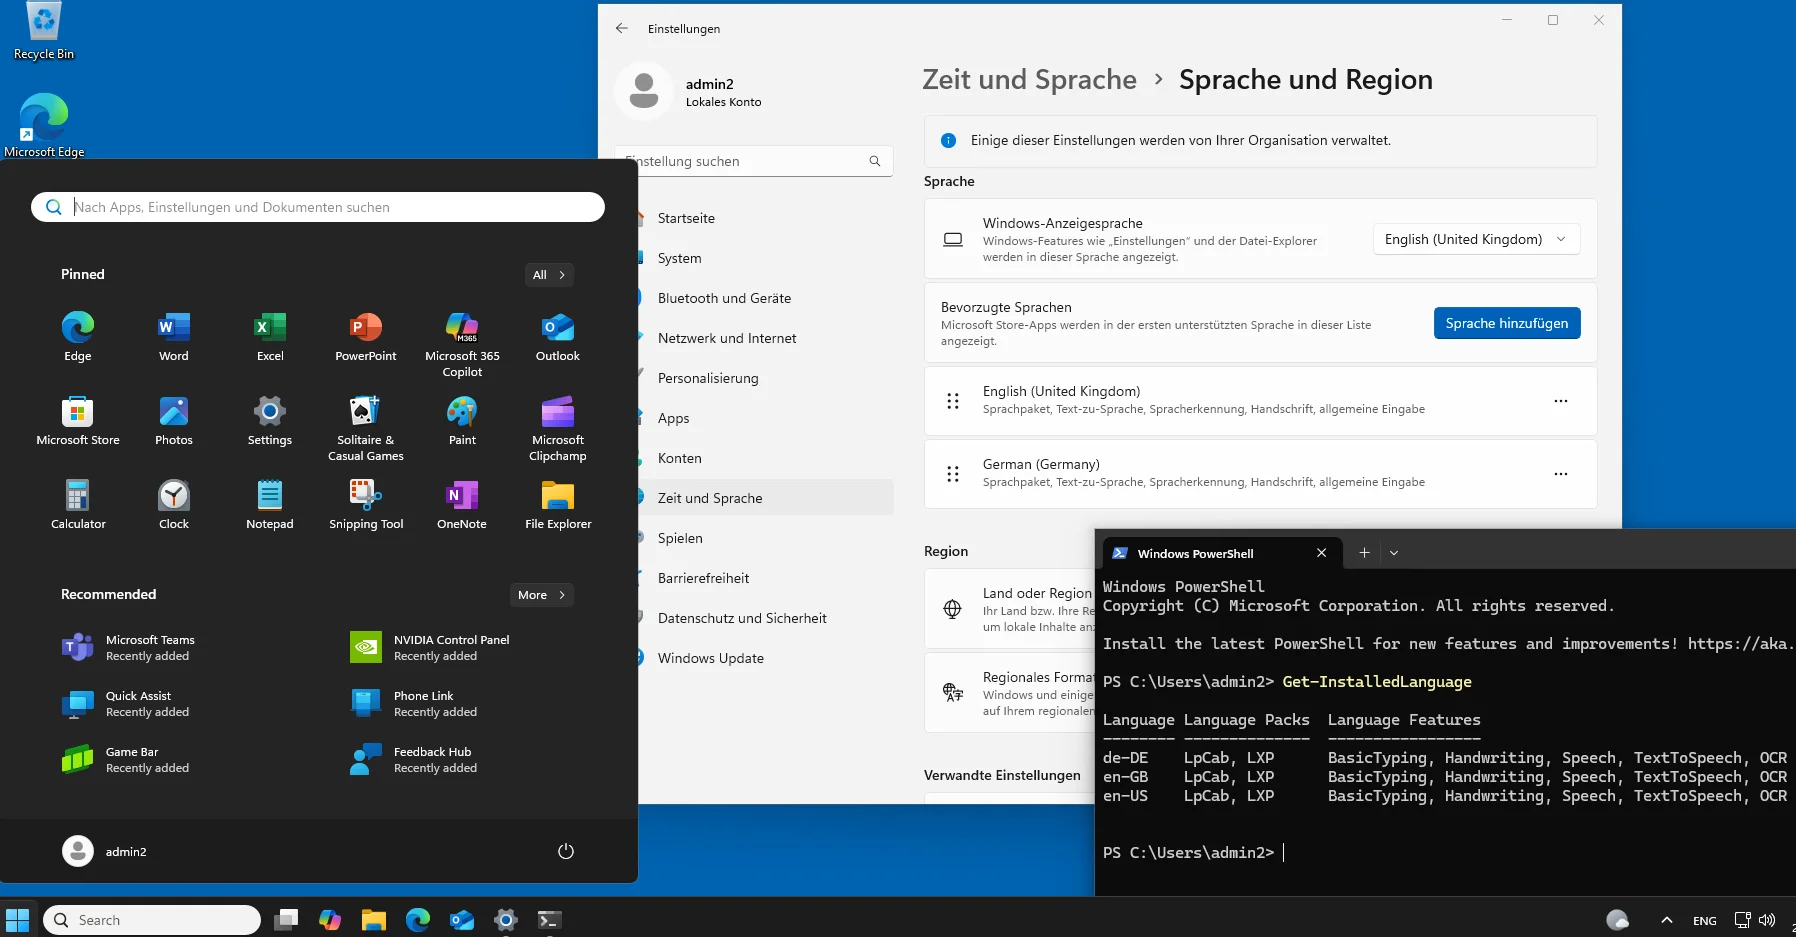This screenshot has height=937, width=1796.
Task: Open the Settings pinned app
Action: pyautogui.click(x=270, y=420)
